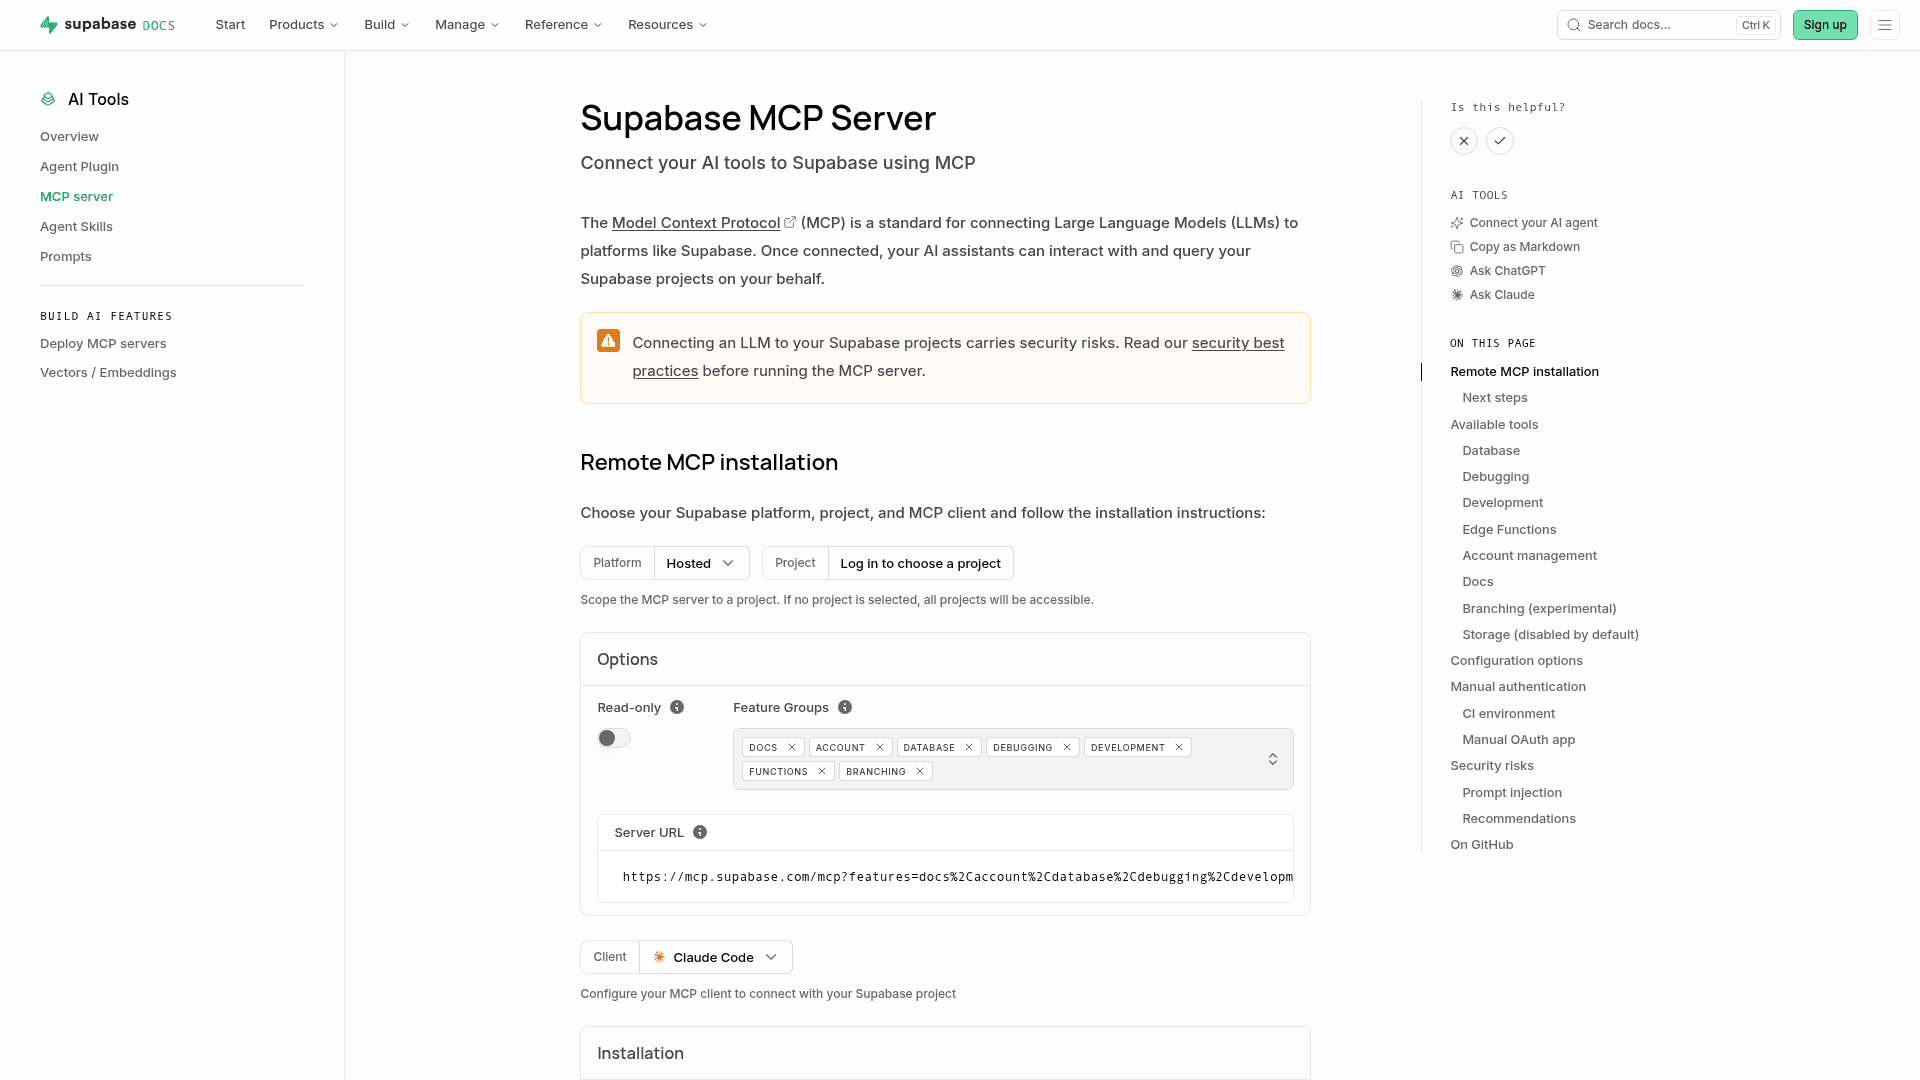This screenshot has height=1080, width=1920.
Task: Jump to Security risks section
Action: [1492, 766]
